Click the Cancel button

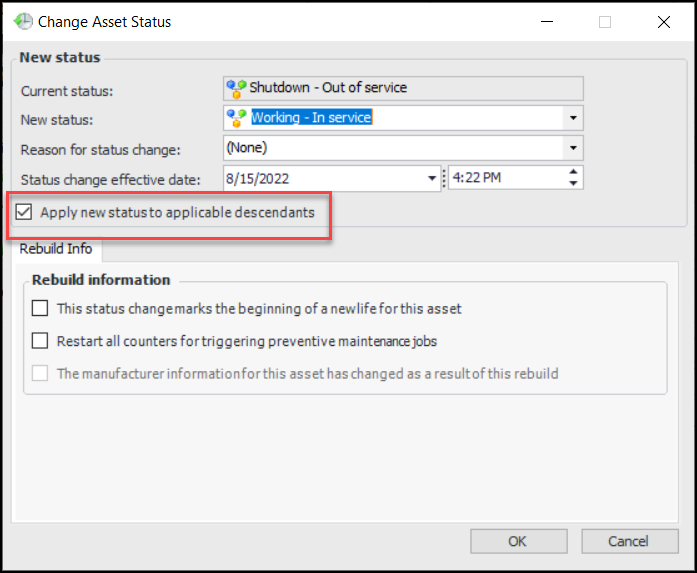coord(628,541)
